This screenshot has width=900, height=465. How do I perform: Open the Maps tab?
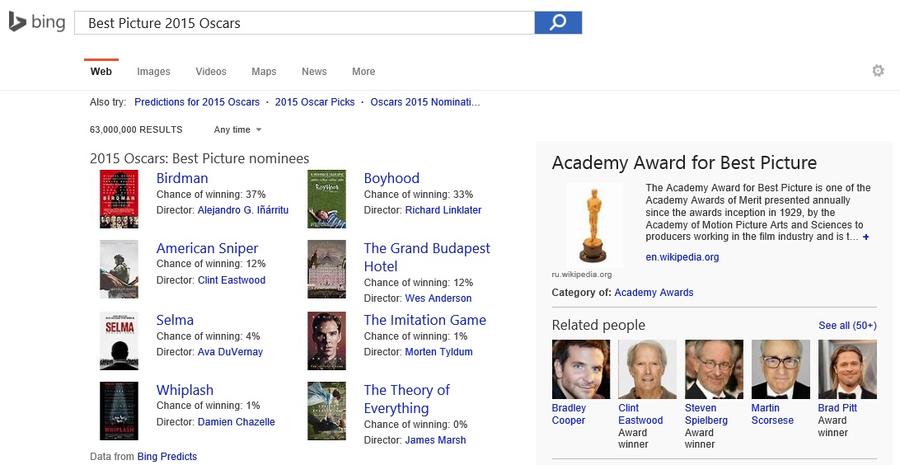(x=263, y=72)
